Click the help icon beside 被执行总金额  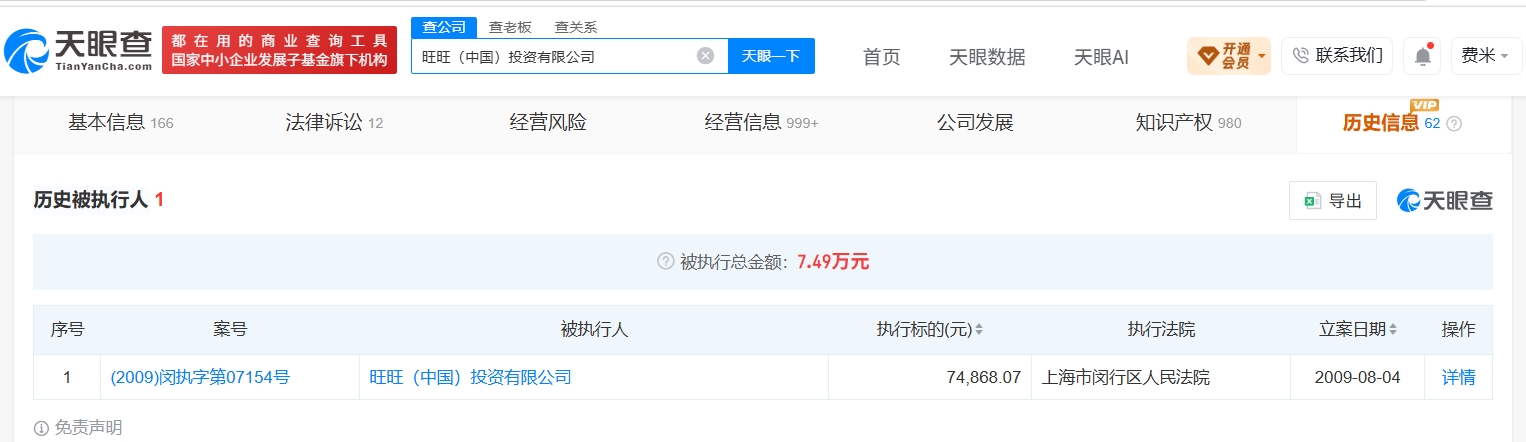tap(665, 261)
